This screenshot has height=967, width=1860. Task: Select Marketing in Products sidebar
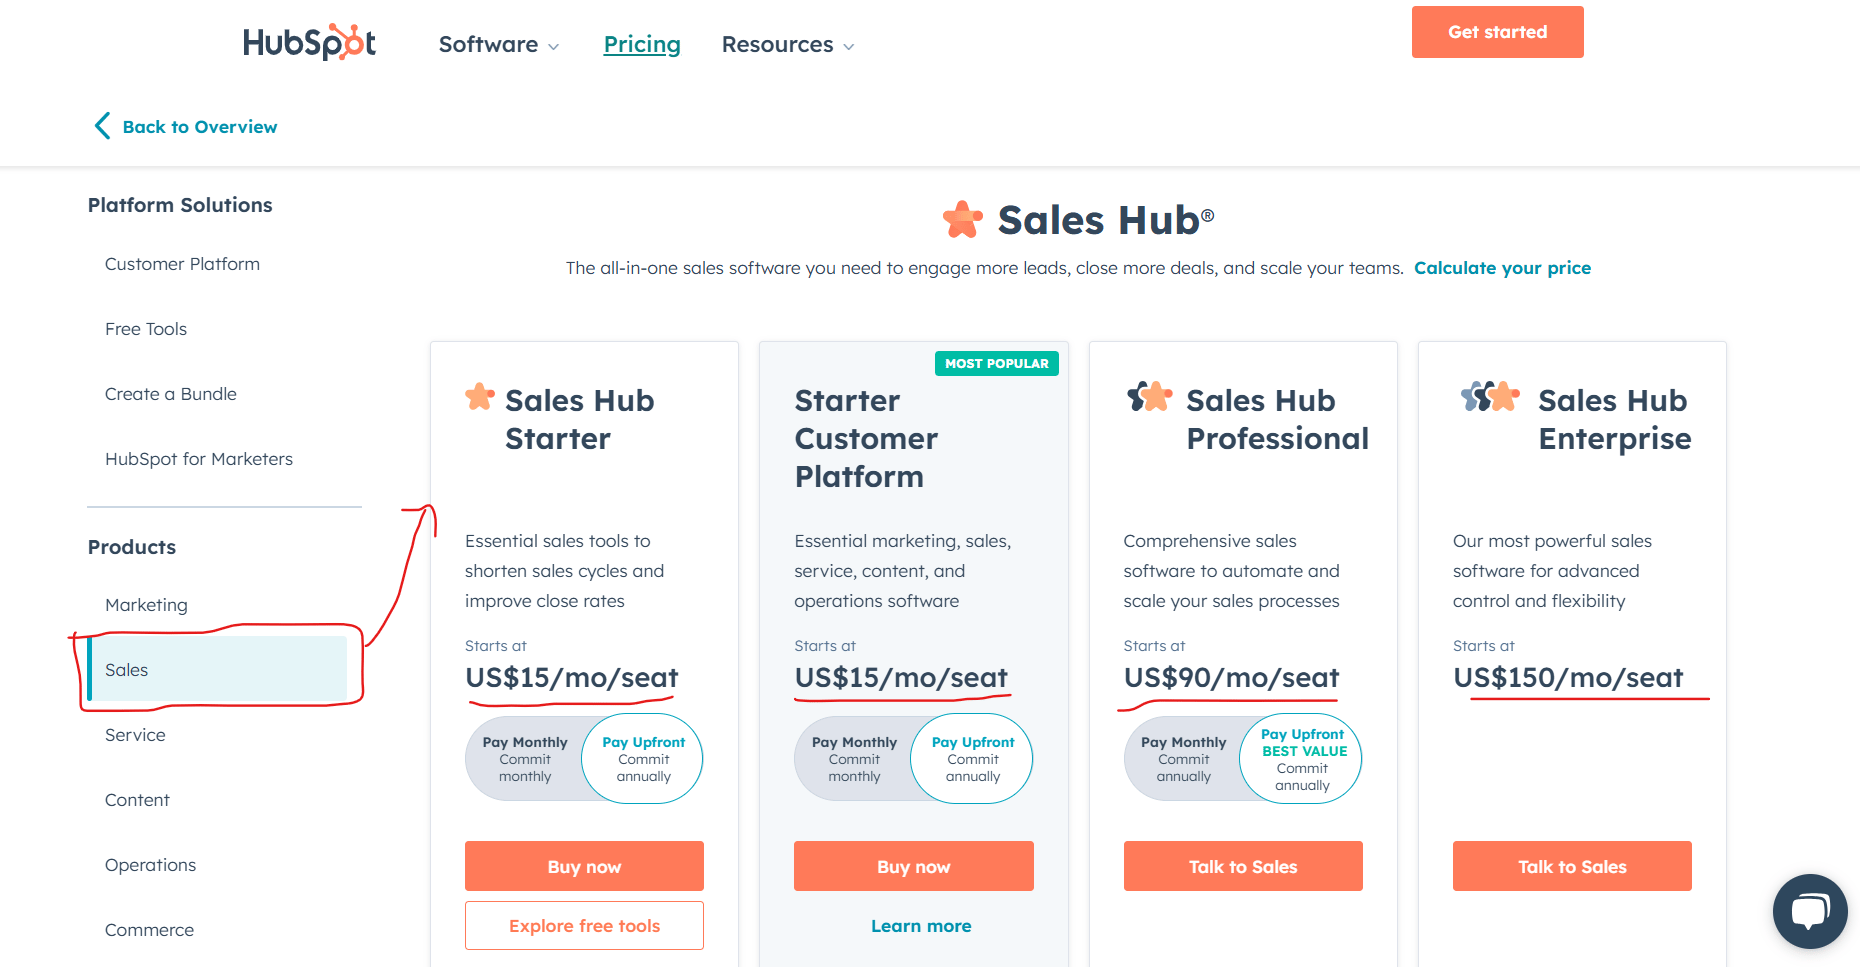point(146,605)
